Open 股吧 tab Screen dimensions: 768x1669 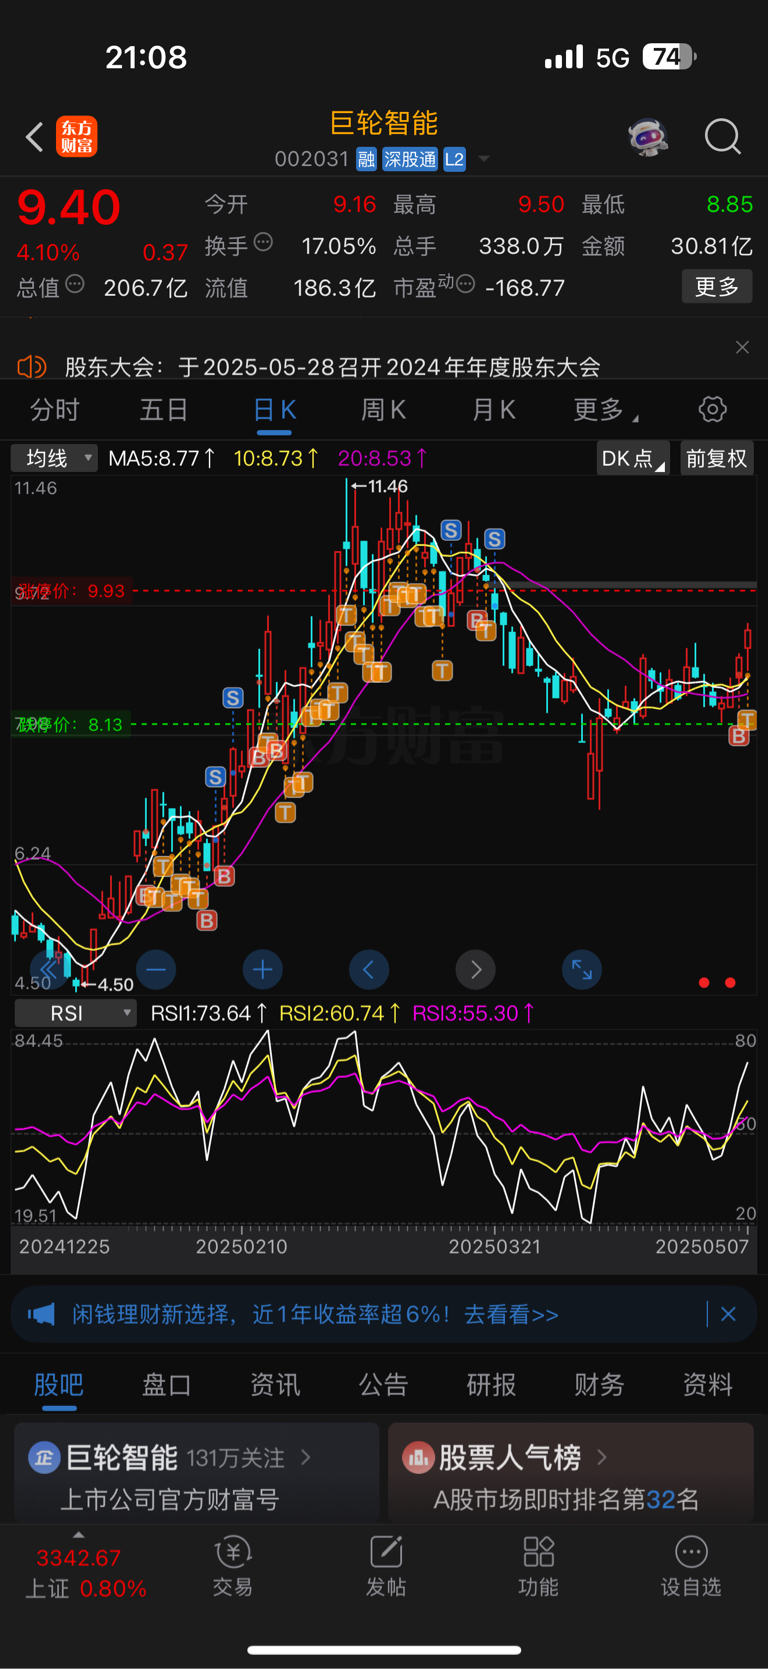click(59, 1384)
